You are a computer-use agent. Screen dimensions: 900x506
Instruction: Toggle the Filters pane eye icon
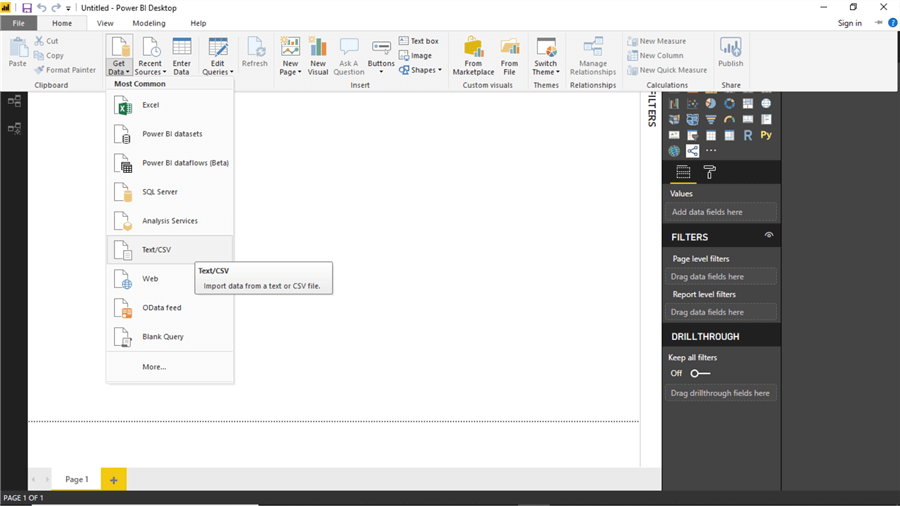tap(769, 235)
